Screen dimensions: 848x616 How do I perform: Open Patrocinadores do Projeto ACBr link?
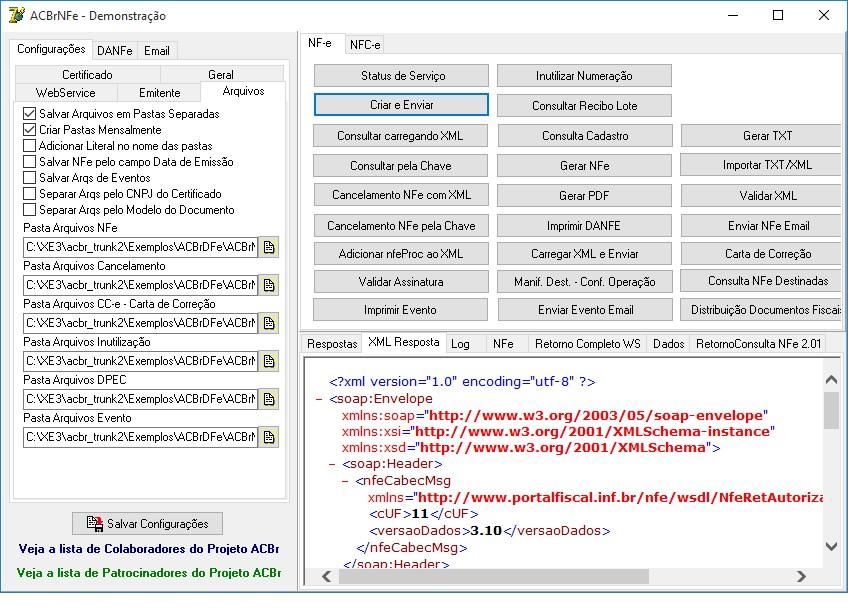[x=149, y=573]
